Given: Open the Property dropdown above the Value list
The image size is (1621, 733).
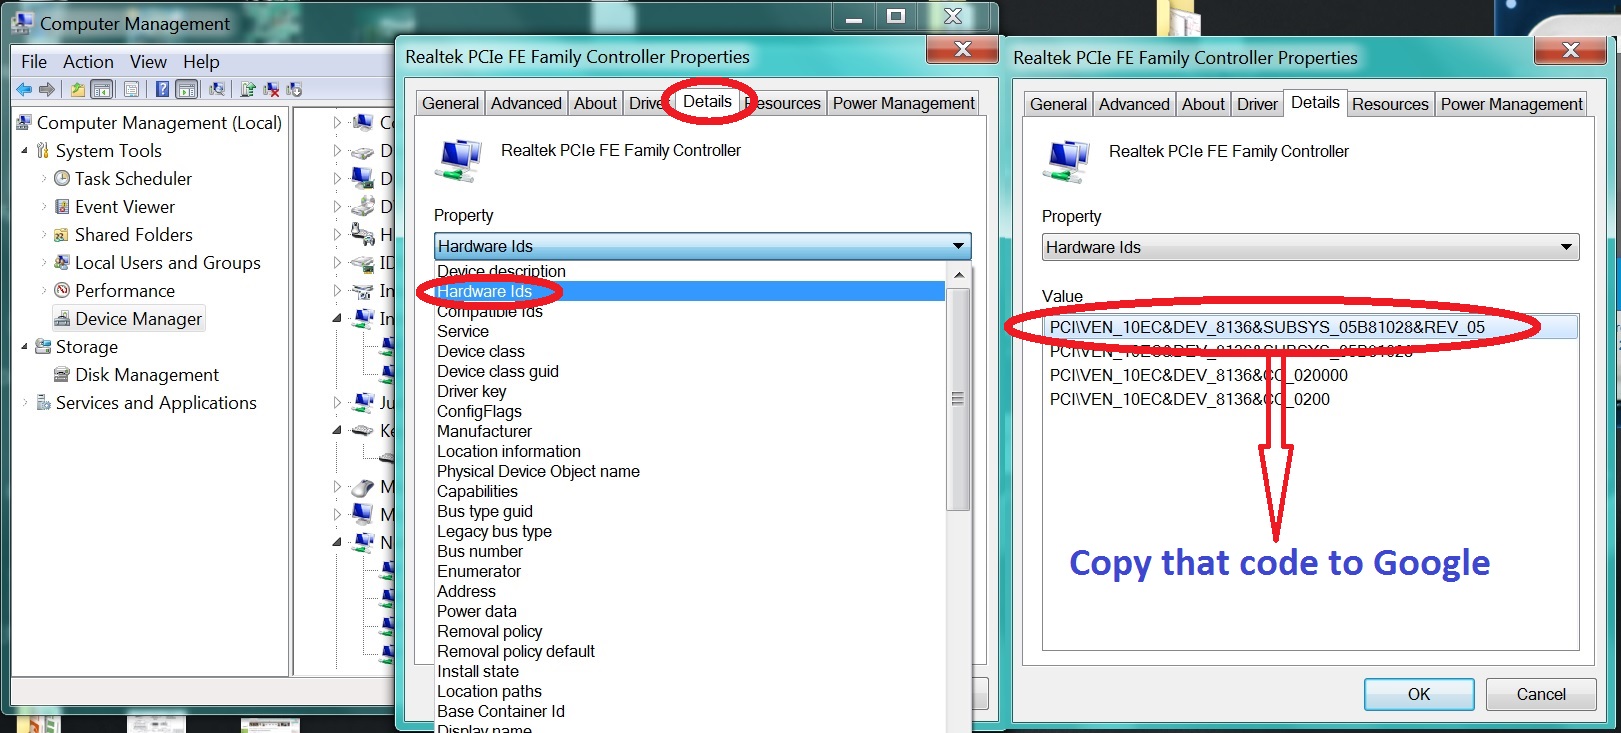Looking at the screenshot, I should coord(1310,247).
